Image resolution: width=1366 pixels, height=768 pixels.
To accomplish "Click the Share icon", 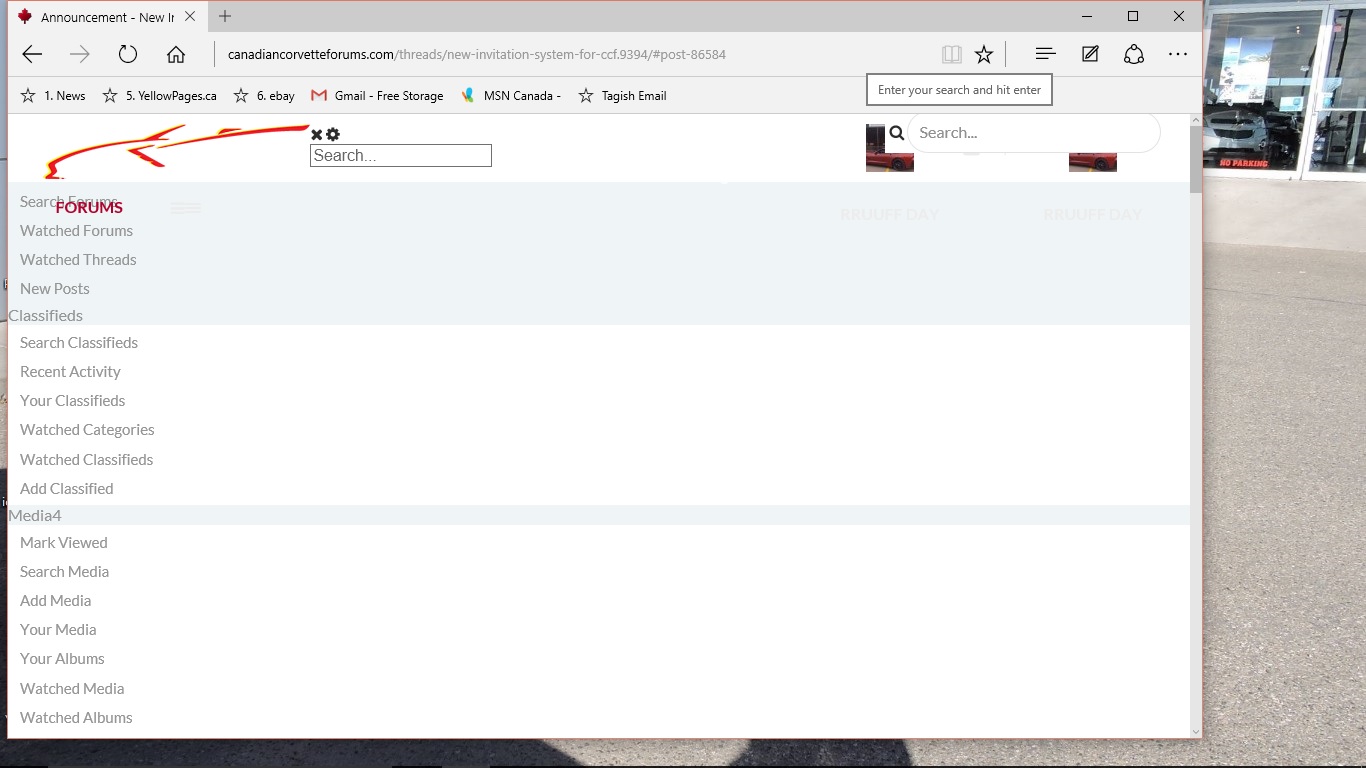I will (x=1133, y=54).
